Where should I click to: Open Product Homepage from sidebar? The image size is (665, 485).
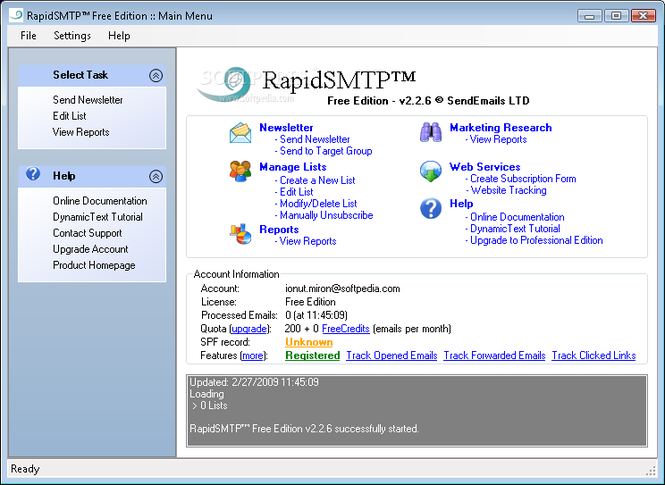pyautogui.click(x=94, y=265)
